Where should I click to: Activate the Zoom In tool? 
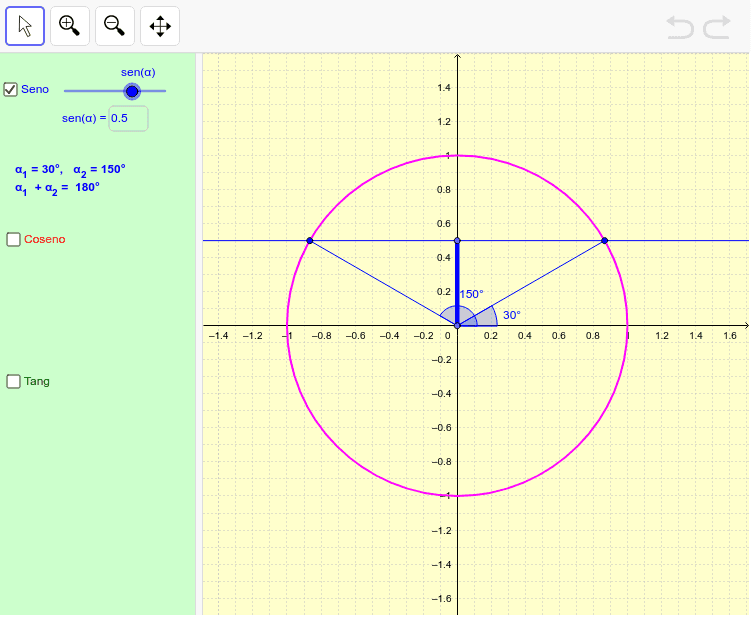pyautogui.click(x=70, y=26)
